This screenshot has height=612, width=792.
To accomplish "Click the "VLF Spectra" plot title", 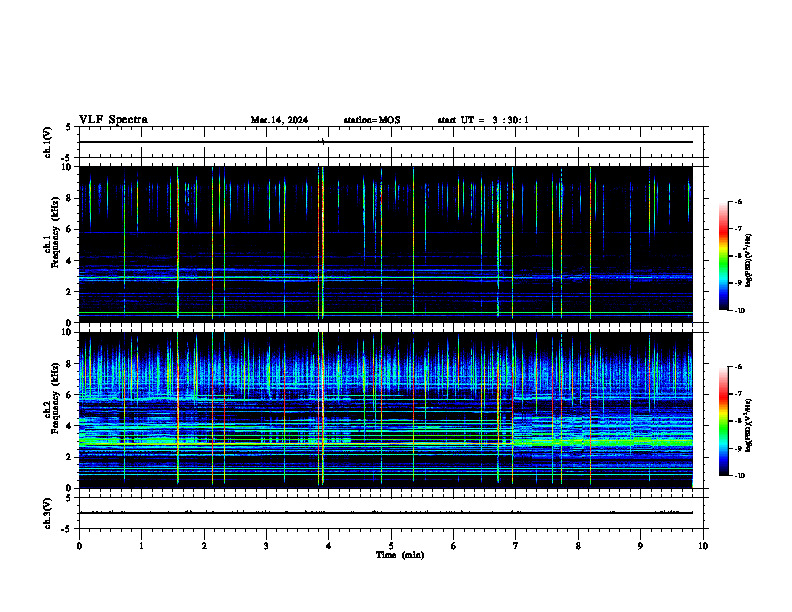I will click(x=113, y=120).
